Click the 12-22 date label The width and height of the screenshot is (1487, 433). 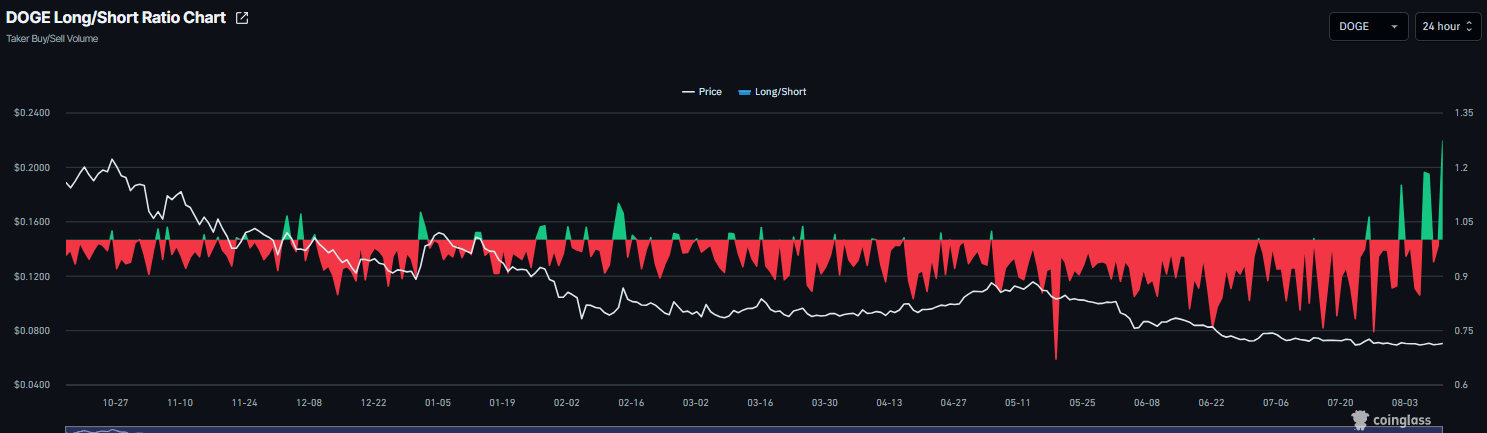(374, 403)
